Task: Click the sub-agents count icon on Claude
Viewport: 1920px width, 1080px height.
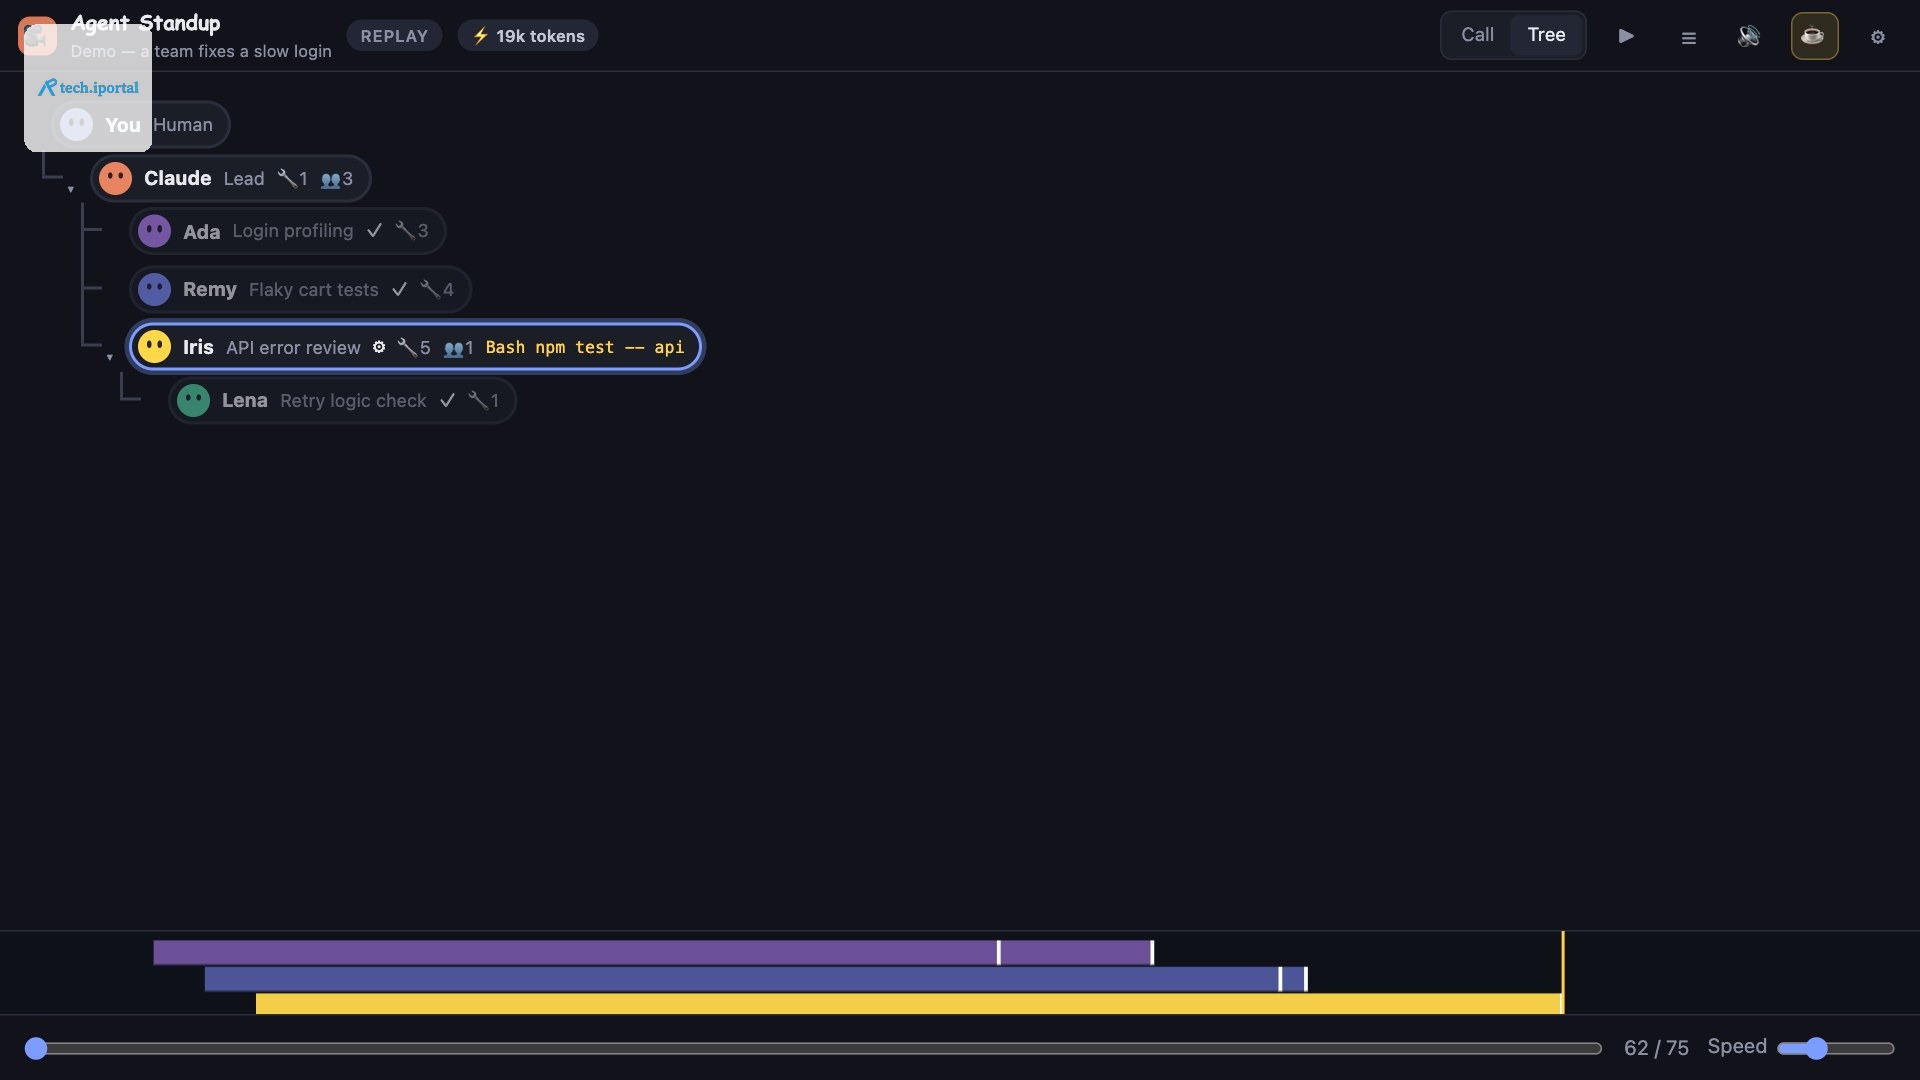Action: point(336,179)
